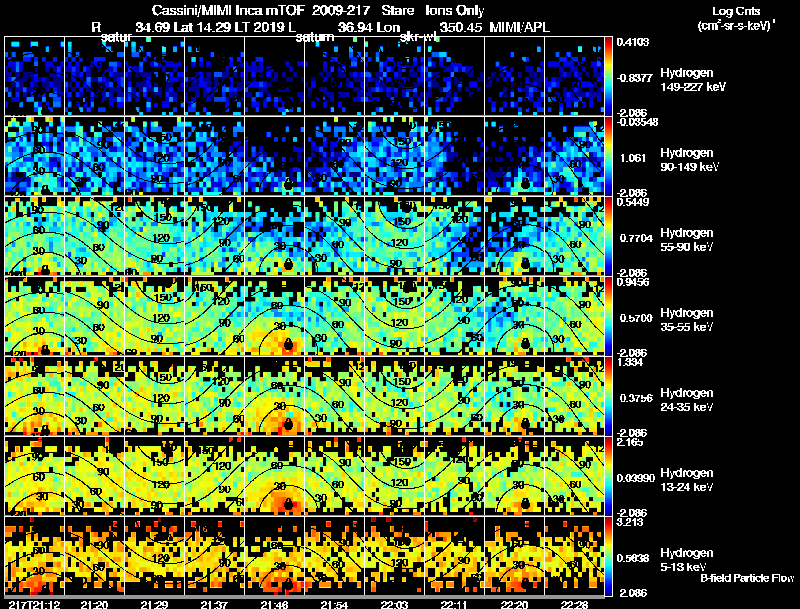This screenshot has width=800, height=609.
Task: Click the 'Ions Only' title text
Action: (x=455, y=11)
